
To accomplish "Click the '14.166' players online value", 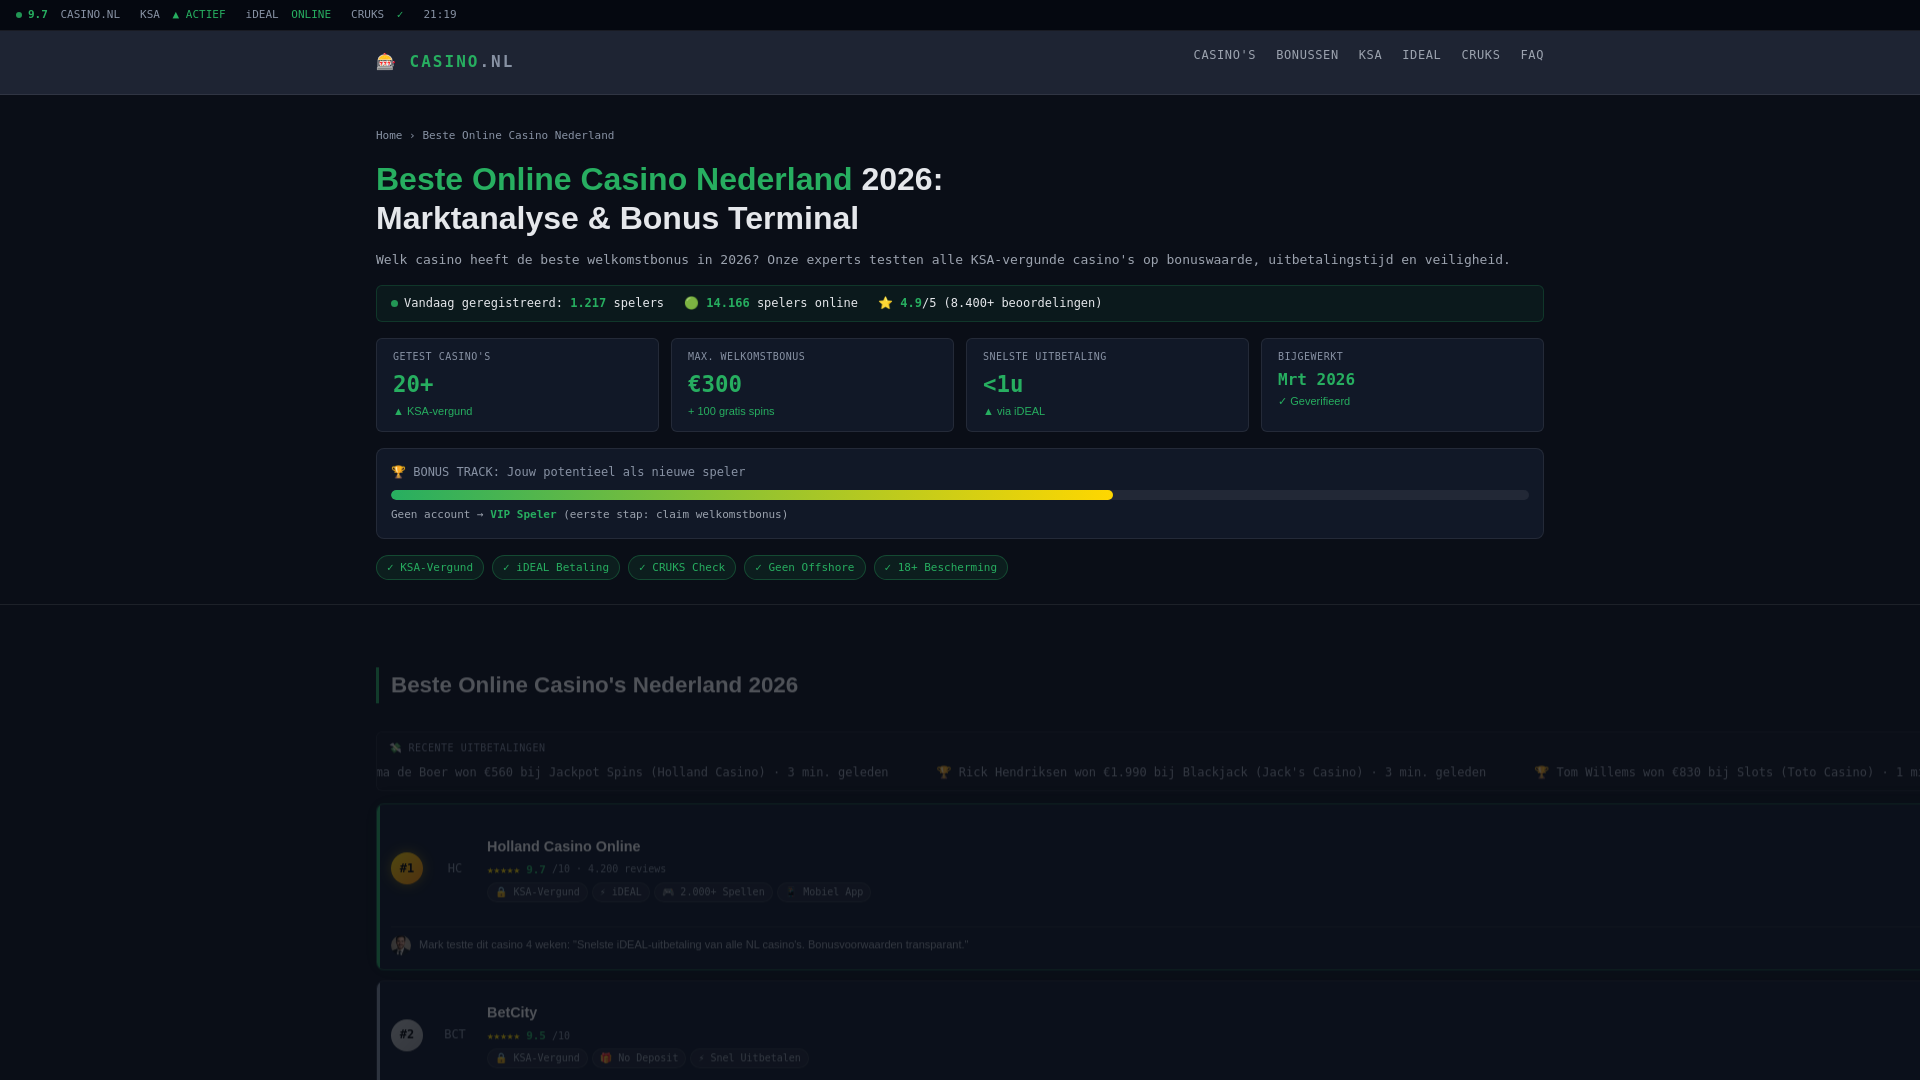I will click(x=728, y=303).
